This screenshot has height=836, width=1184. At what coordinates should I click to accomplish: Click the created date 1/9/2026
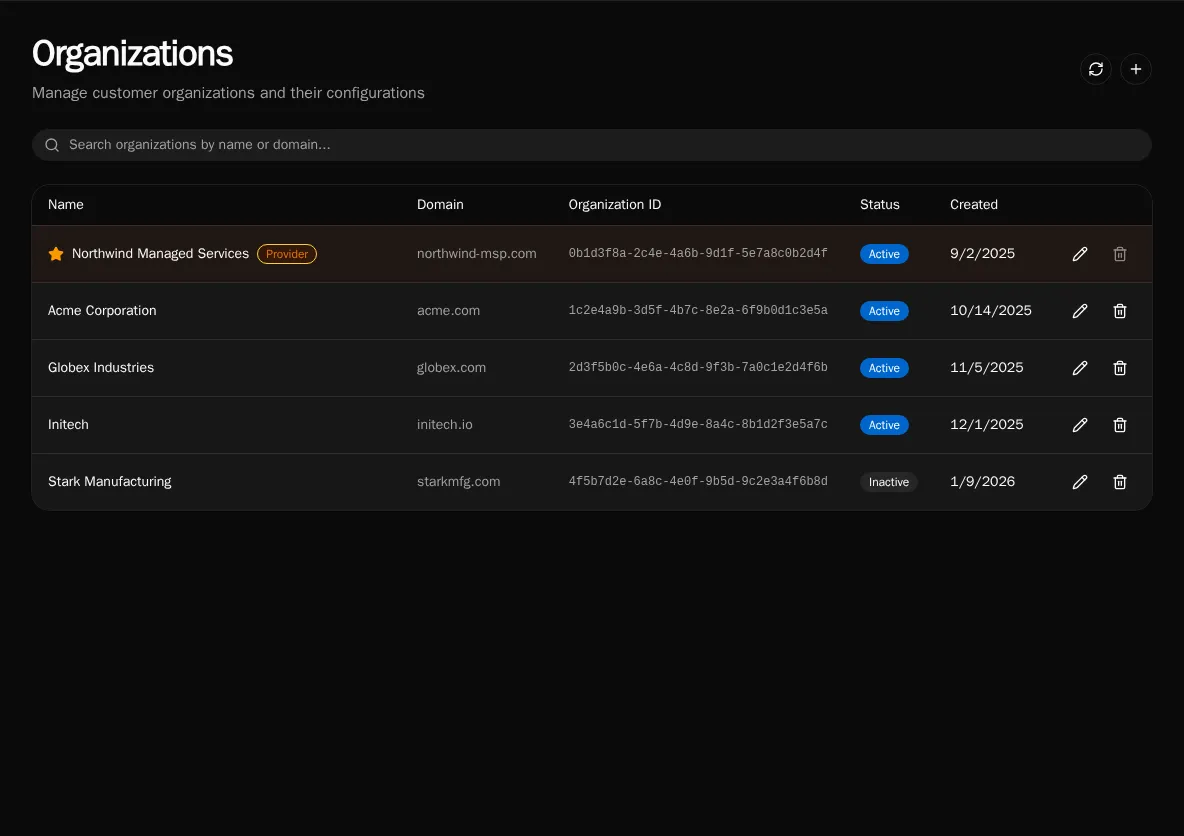(982, 482)
